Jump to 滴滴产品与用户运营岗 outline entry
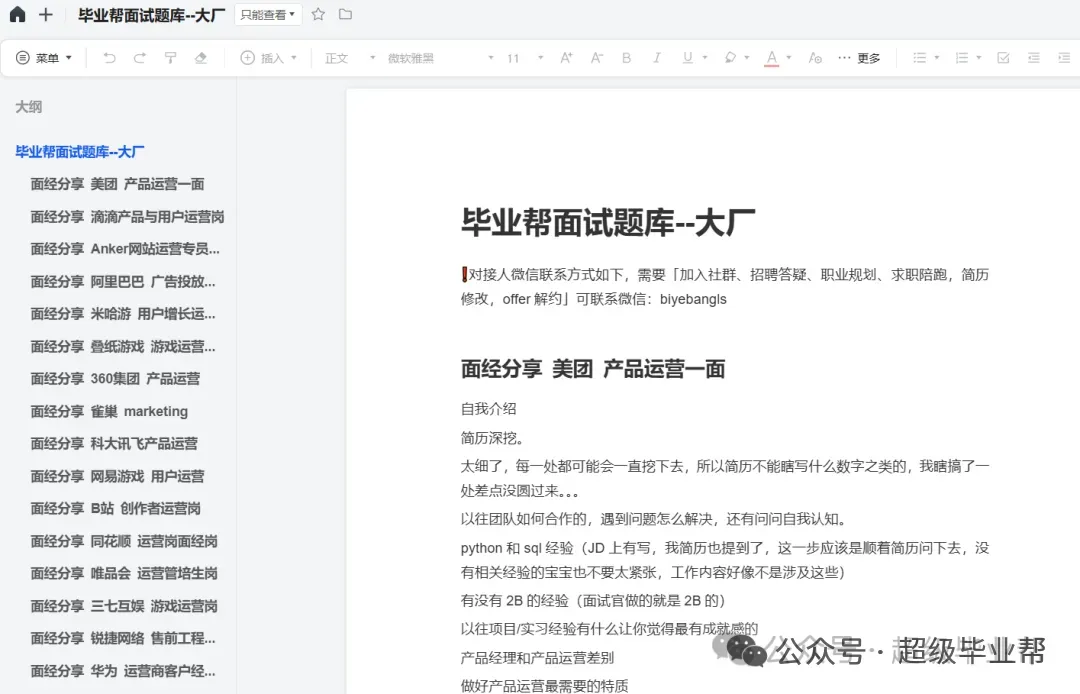The width and height of the screenshot is (1080, 694). pos(127,217)
